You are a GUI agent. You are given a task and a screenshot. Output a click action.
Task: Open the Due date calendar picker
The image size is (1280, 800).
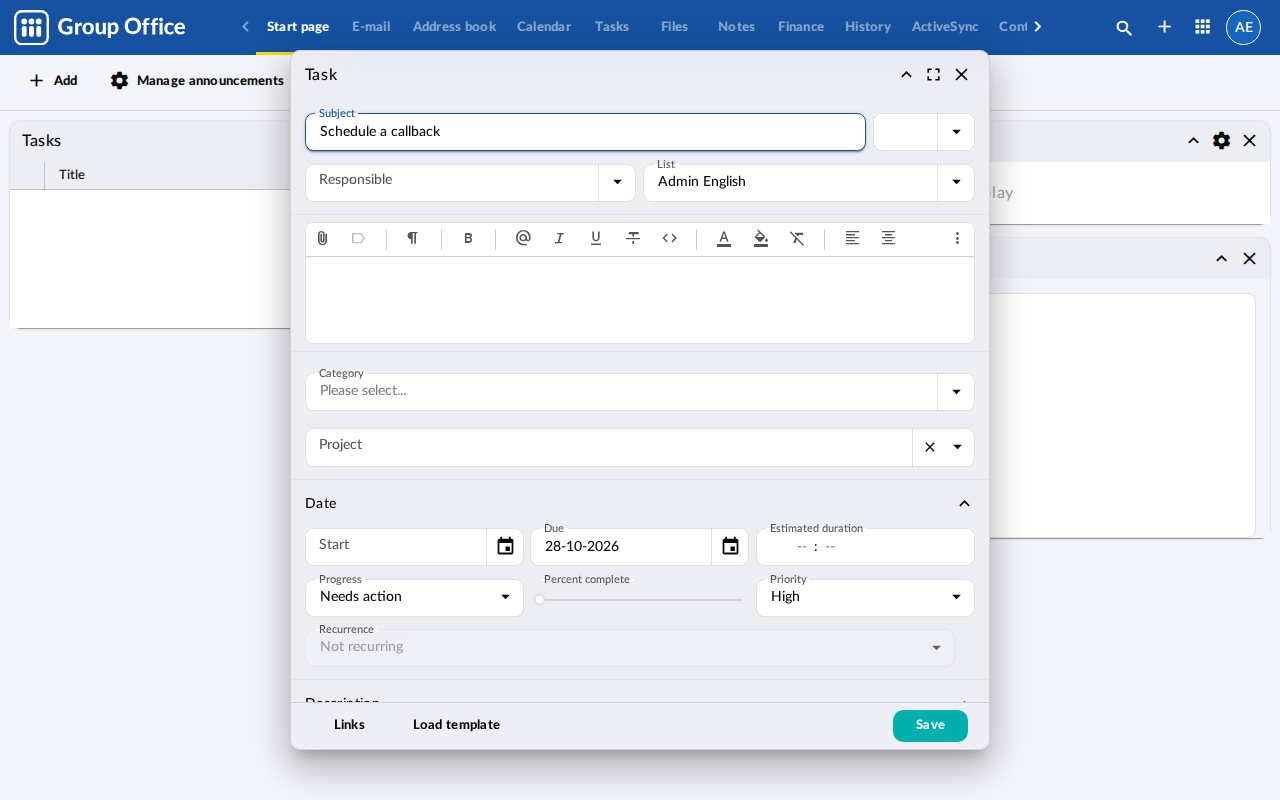tap(730, 546)
